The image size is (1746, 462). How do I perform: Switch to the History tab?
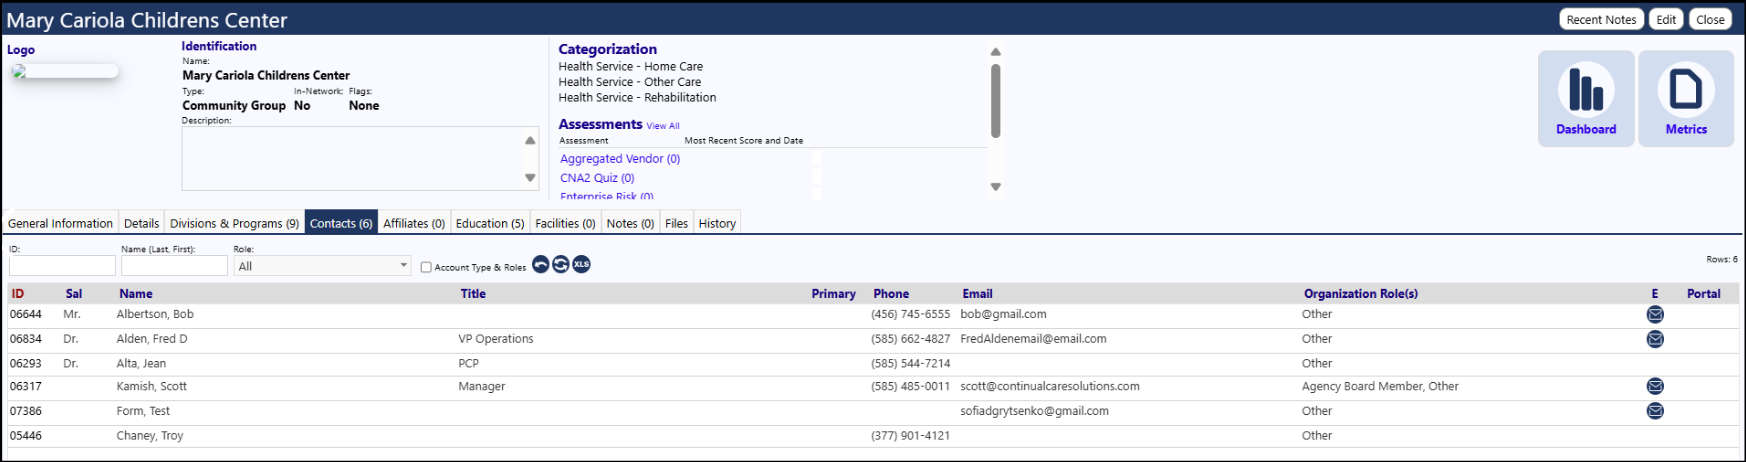click(x=717, y=223)
